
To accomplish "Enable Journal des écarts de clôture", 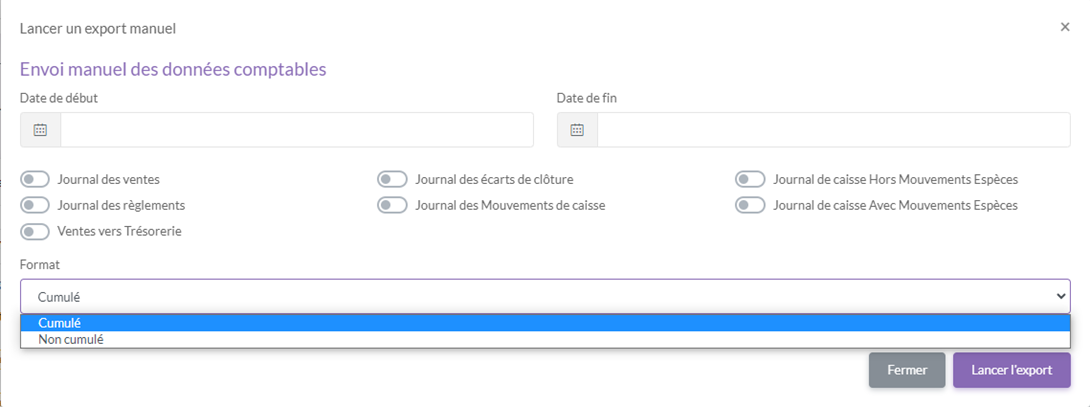I will click(392, 179).
